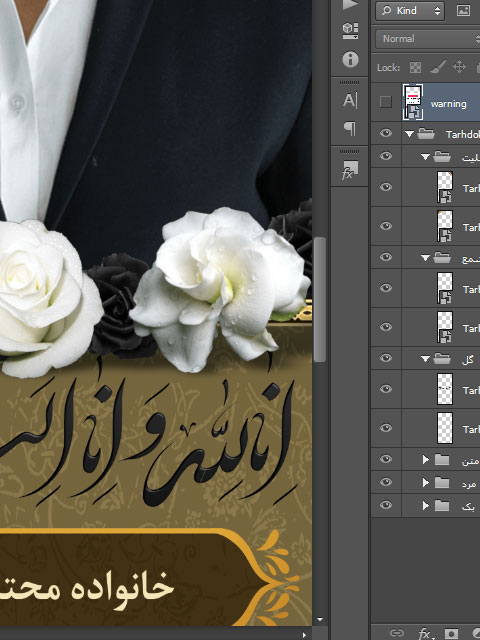480x640 pixels.
Task: Select the متن group name
Action: (x=470, y=461)
